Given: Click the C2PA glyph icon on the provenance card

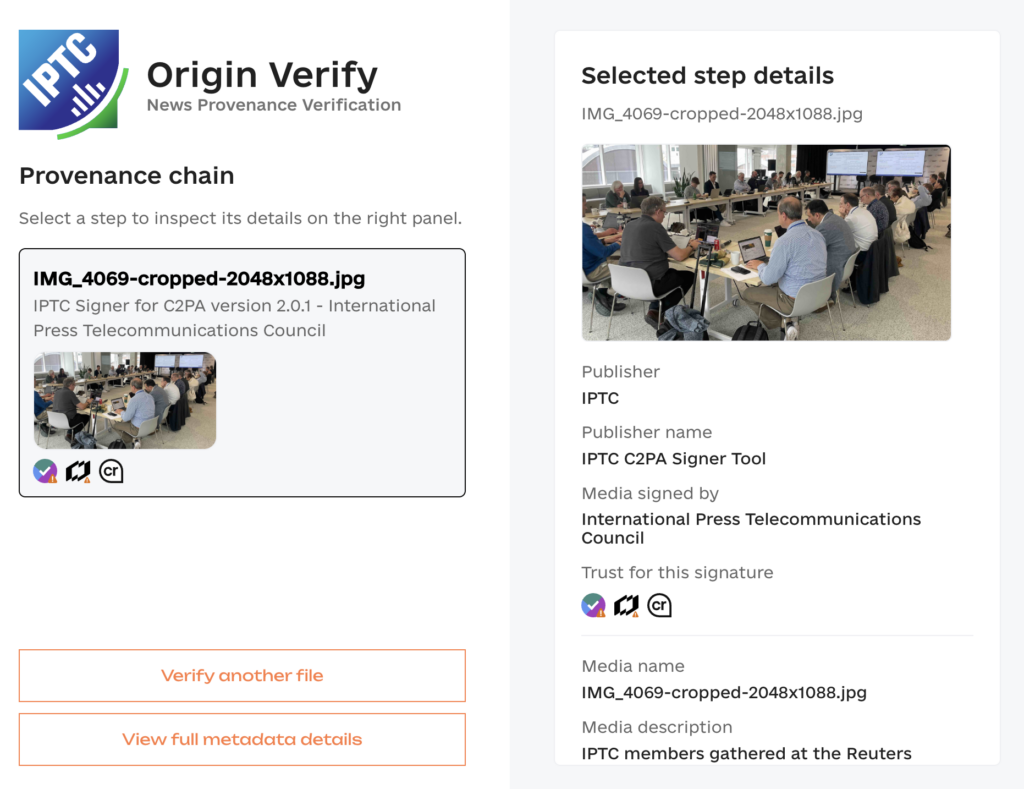Looking at the screenshot, I should (77, 470).
